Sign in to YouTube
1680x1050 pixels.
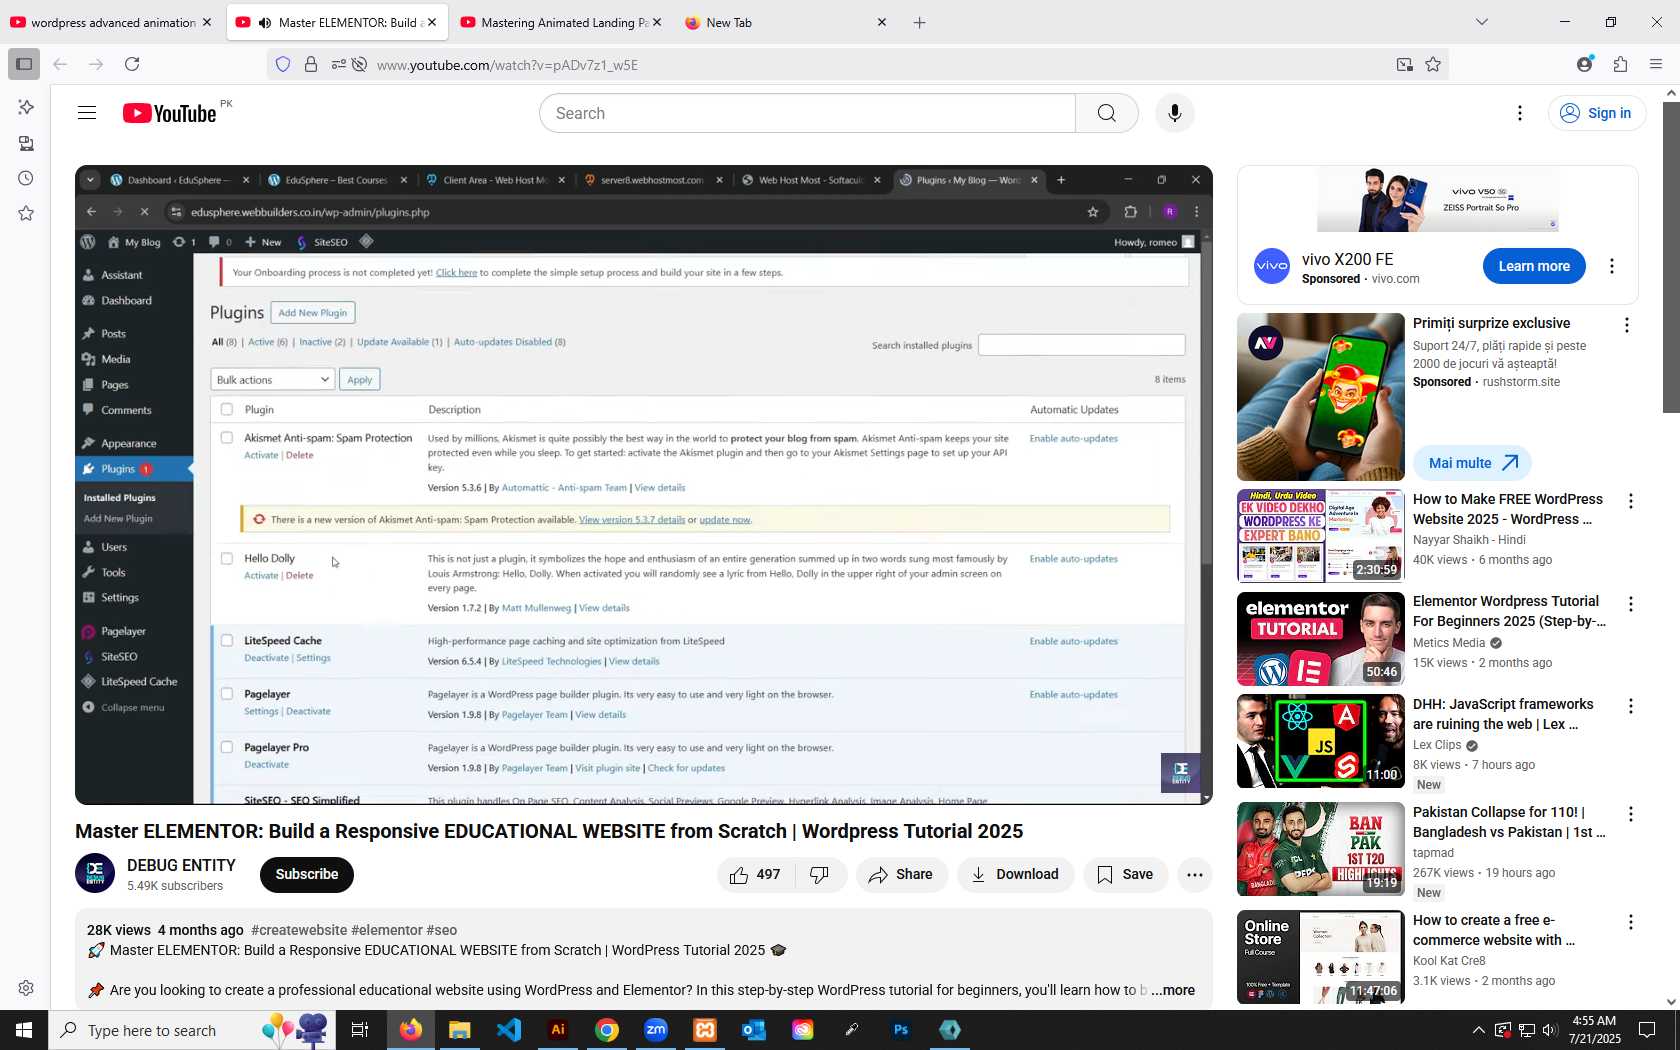tap(1596, 113)
